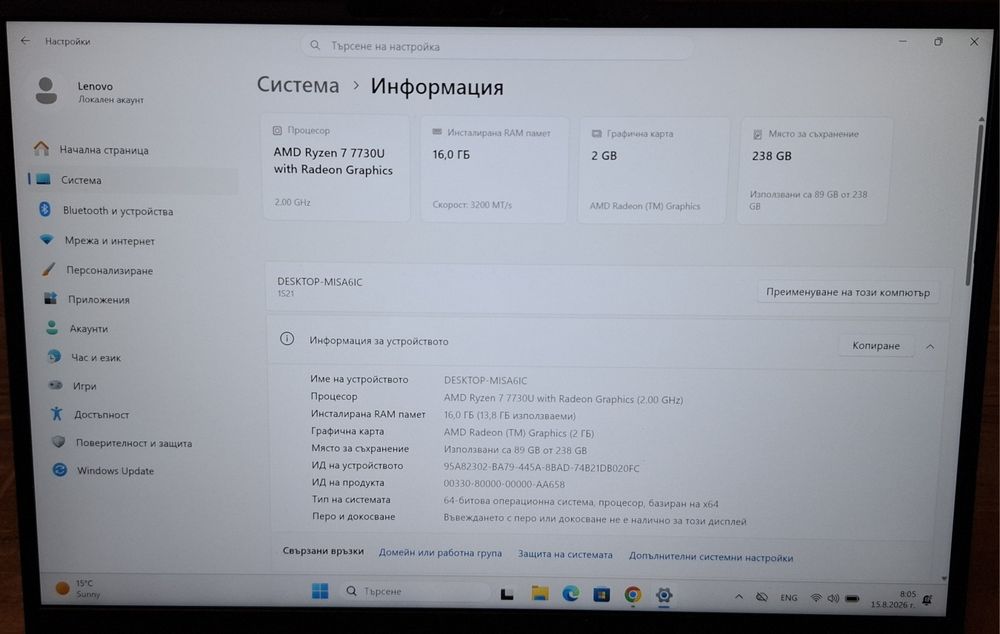Click the battery tray icon
1000x634 pixels.
852,598
